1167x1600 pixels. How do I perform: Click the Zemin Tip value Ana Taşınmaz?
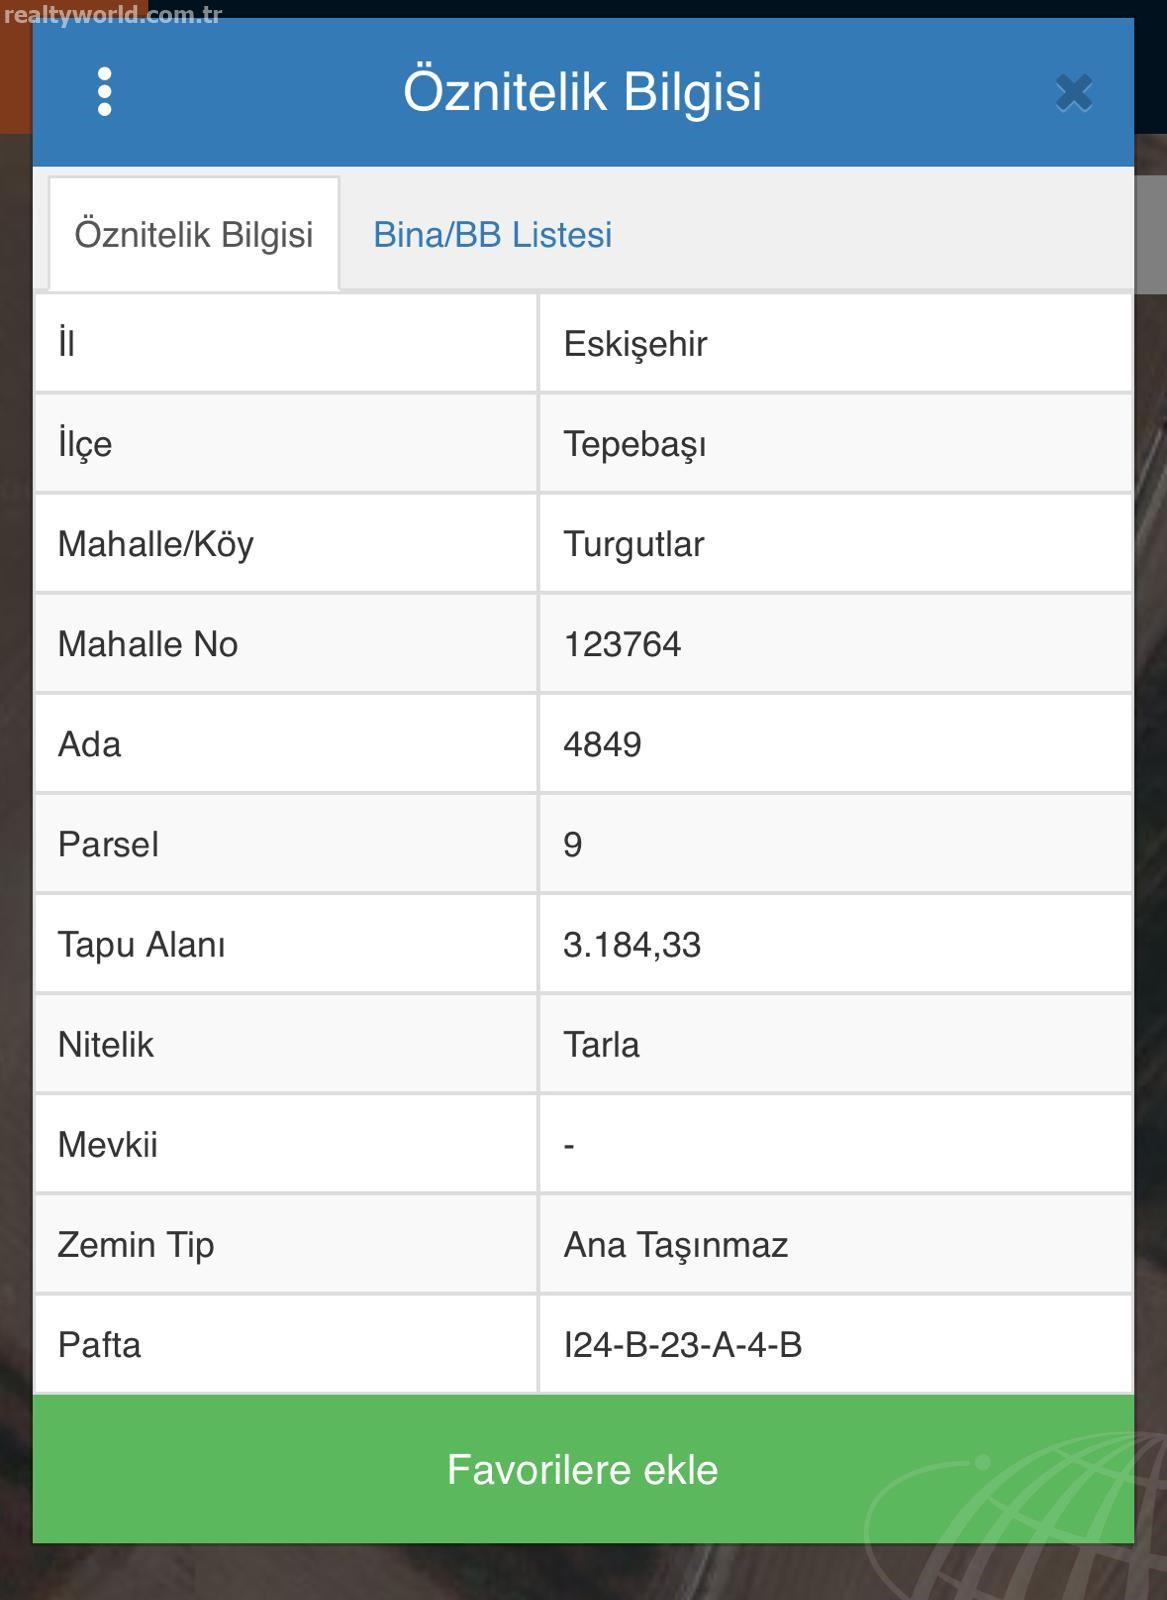pos(676,1245)
